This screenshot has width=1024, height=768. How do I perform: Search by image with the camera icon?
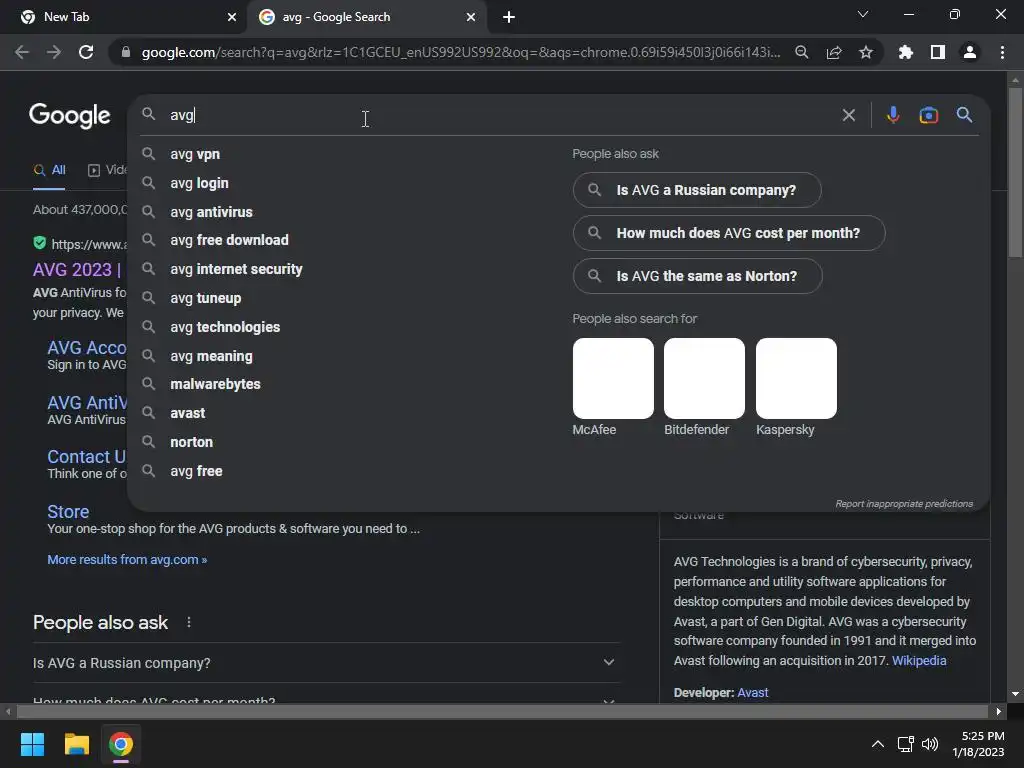coord(929,115)
